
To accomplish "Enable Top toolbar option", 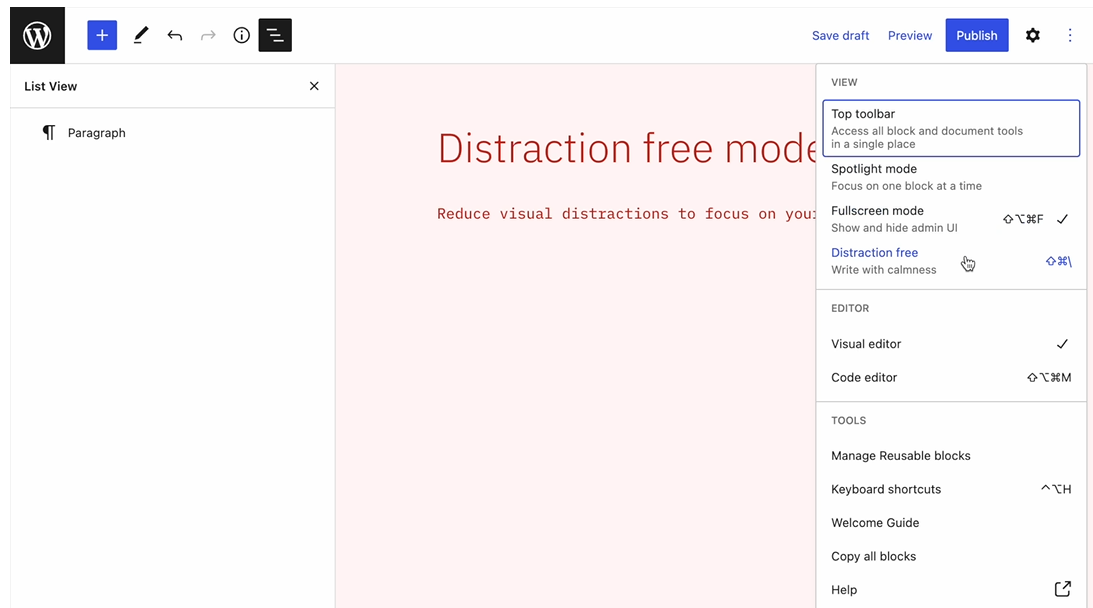I will (x=950, y=128).
